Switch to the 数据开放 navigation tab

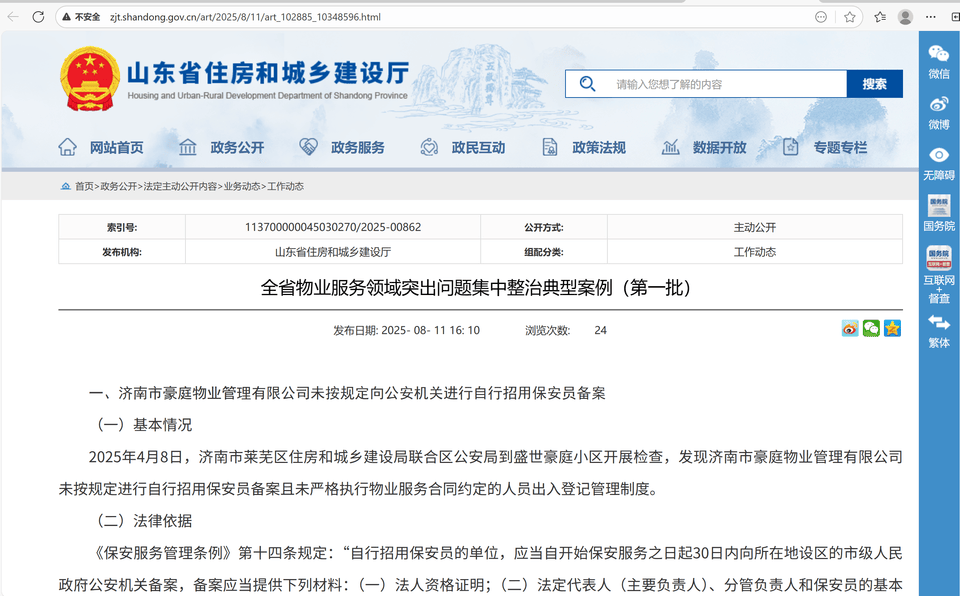pyautogui.click(x=722, y=146)
